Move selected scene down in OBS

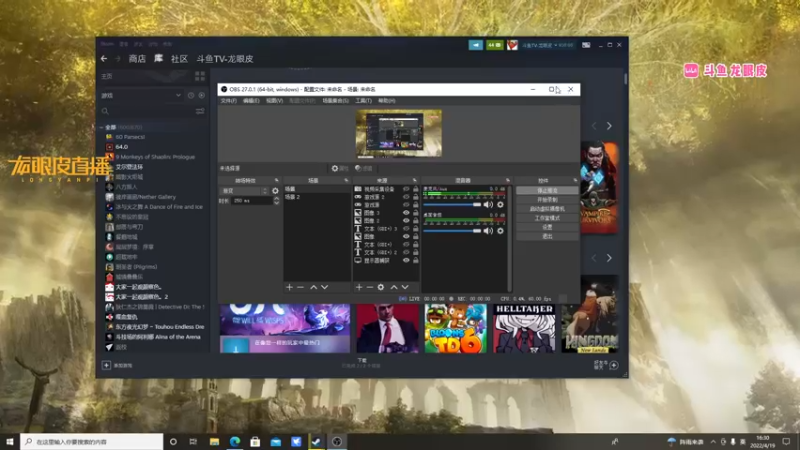click(x=324, y=287)
